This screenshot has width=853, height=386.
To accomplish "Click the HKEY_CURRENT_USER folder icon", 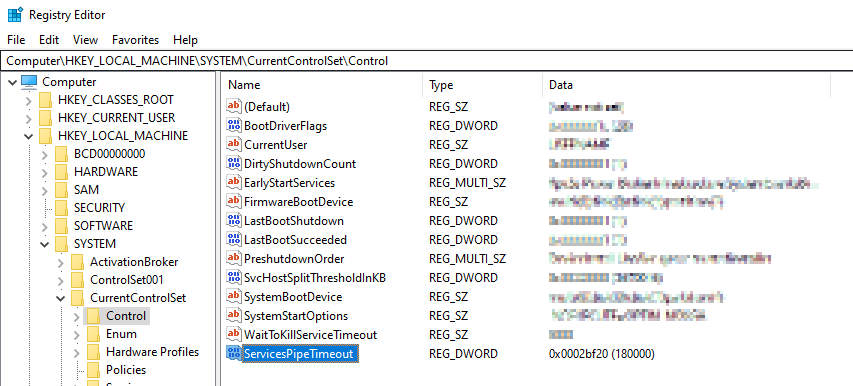I will [x=46, y=118].
